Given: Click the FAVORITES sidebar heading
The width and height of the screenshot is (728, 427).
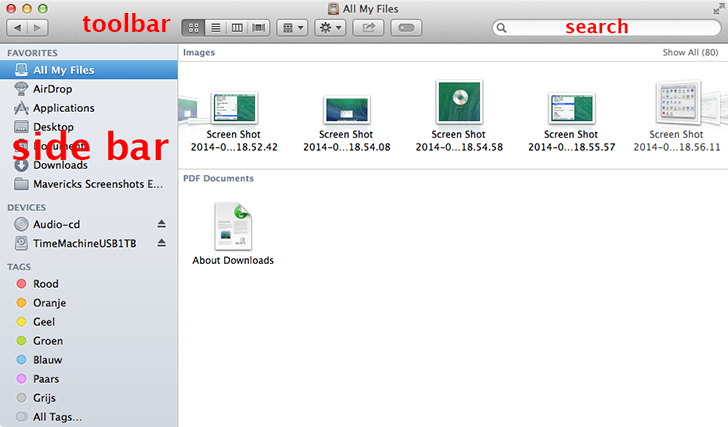Looking at the screenshot, I should [32, 53].
